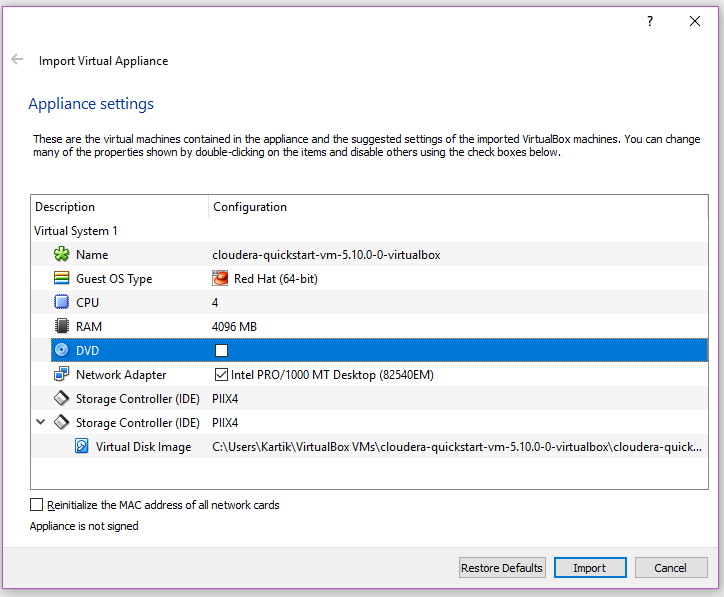Click the RAM memory icon
The image size is (724, 597).
[x=61, y=327]
